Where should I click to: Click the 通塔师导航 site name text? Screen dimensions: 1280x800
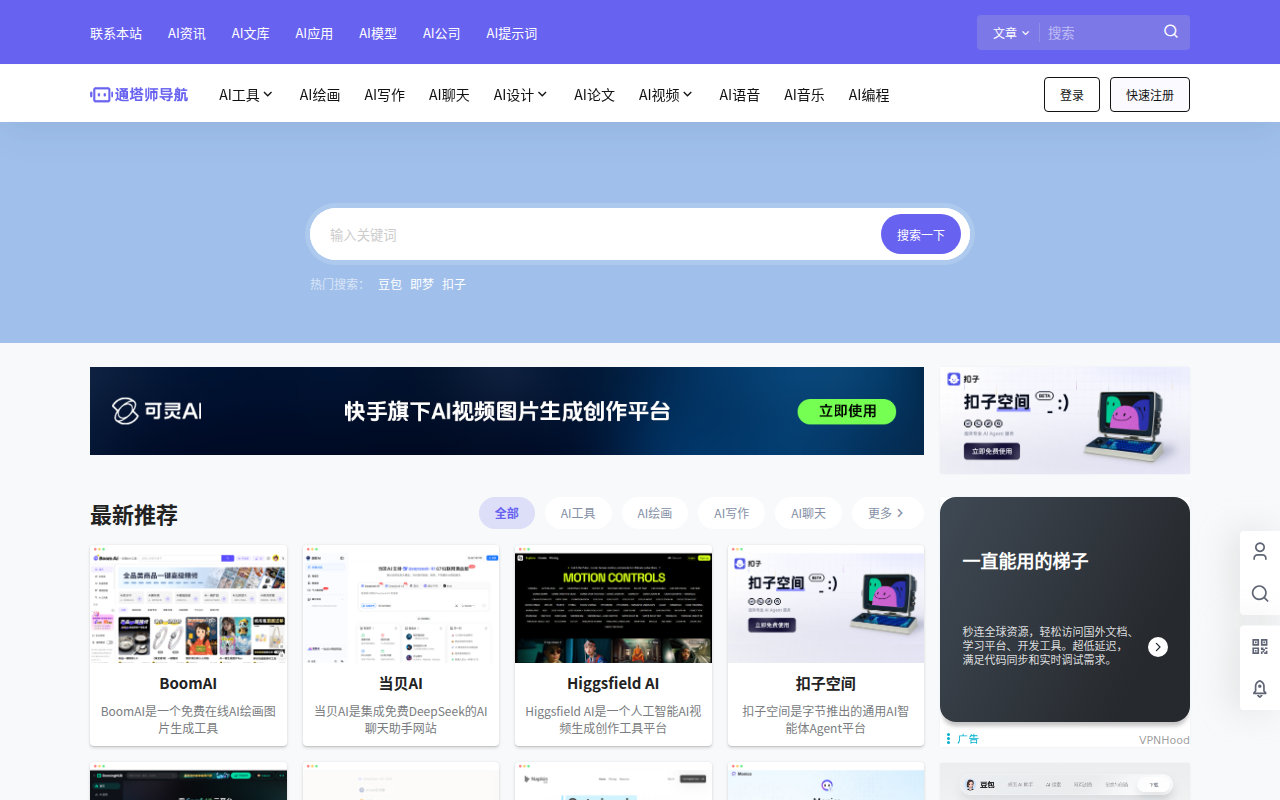coord(151,95)
